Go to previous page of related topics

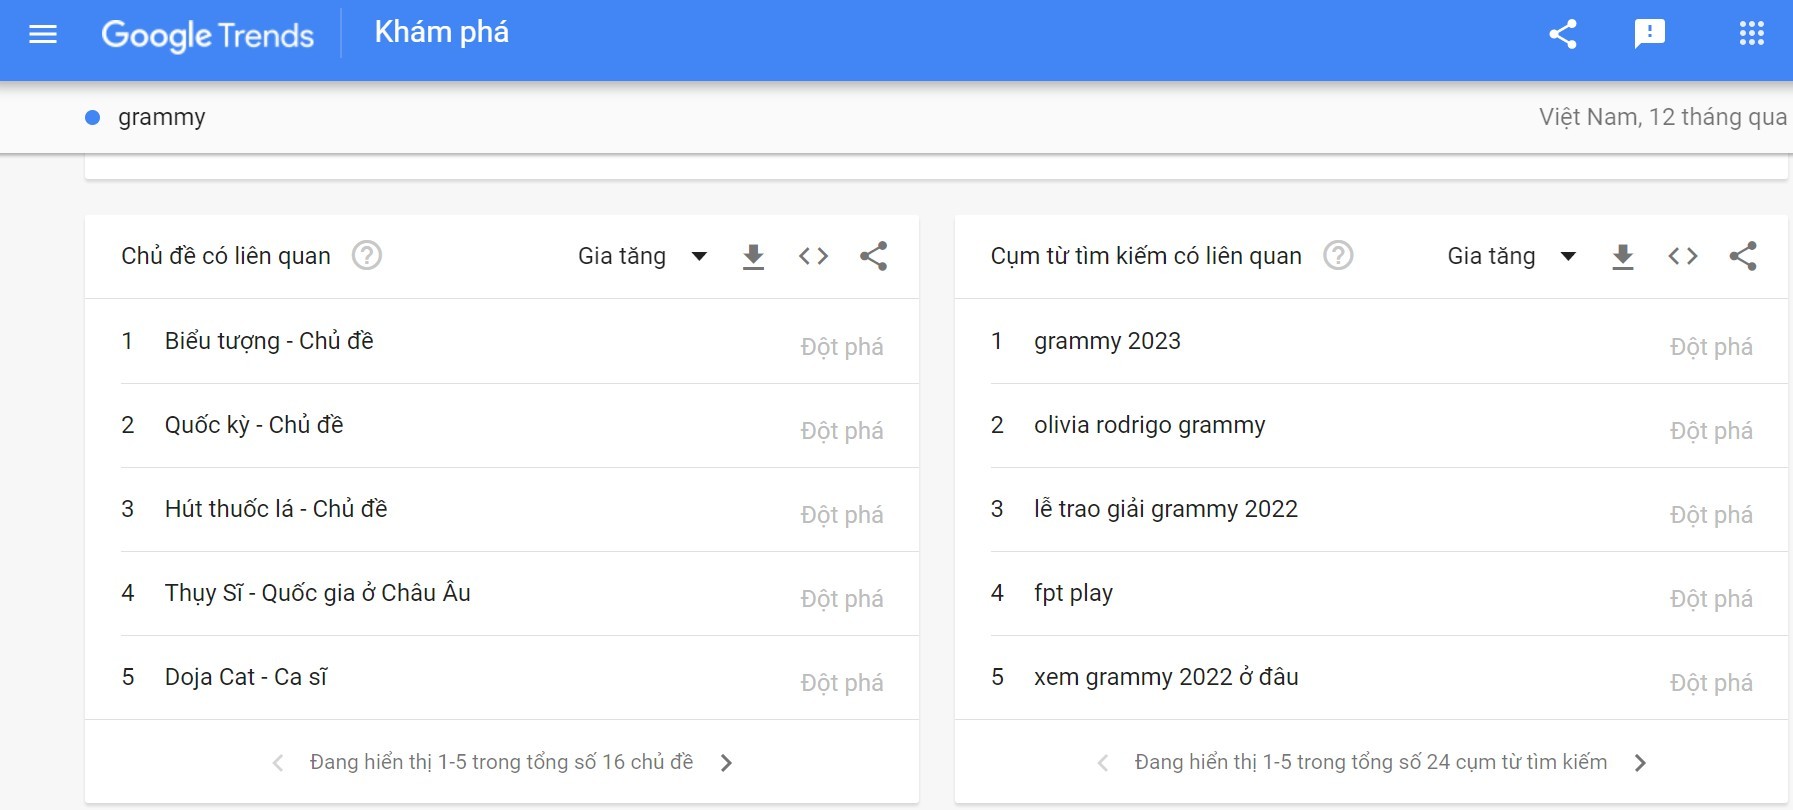coord(278,763)
